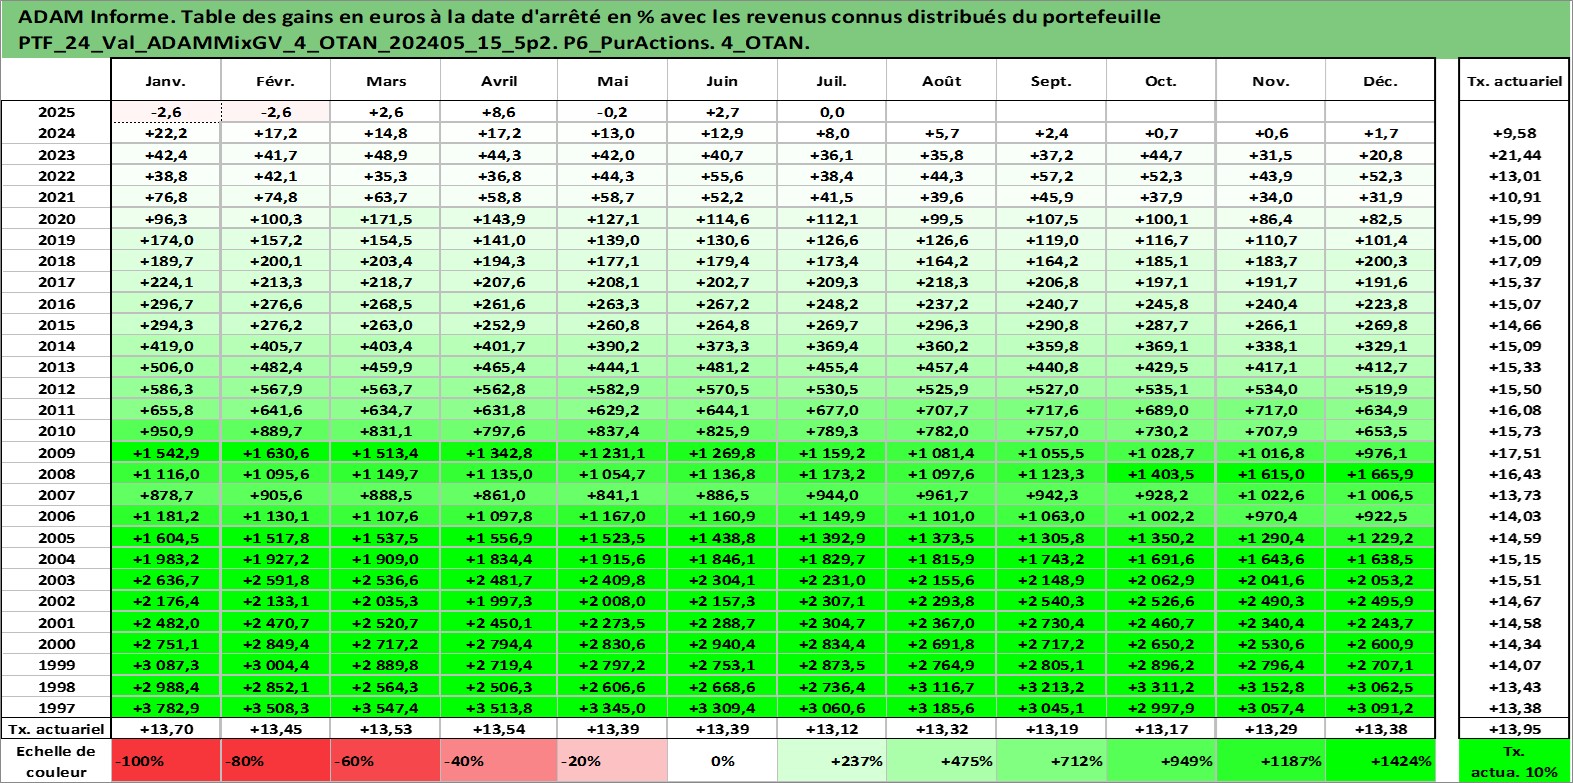
Task: Select the '+13,12' Tx. actuariel for Juil.
Action: coord(832,729)
